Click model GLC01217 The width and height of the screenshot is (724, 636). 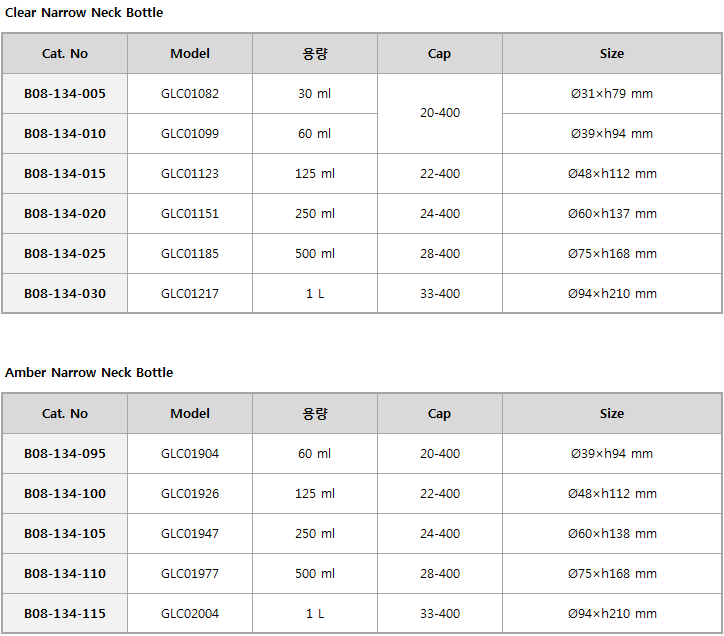[190, 294]
